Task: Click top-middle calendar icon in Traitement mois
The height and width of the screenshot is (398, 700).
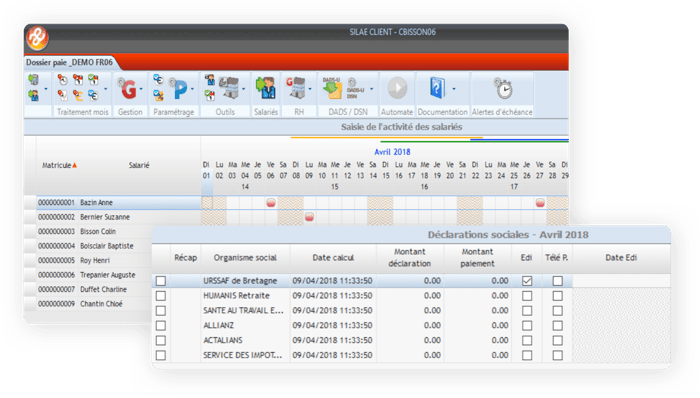Action: [78, 80]
